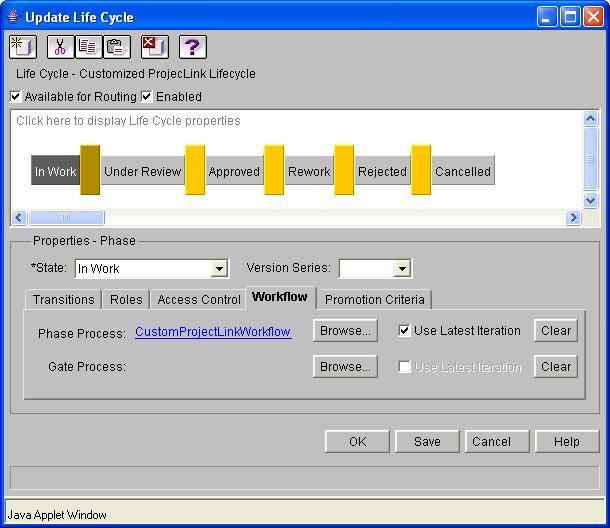610x528 pixels.
Task: Switch to the Transitions tab
Action: tap(63, 299)
